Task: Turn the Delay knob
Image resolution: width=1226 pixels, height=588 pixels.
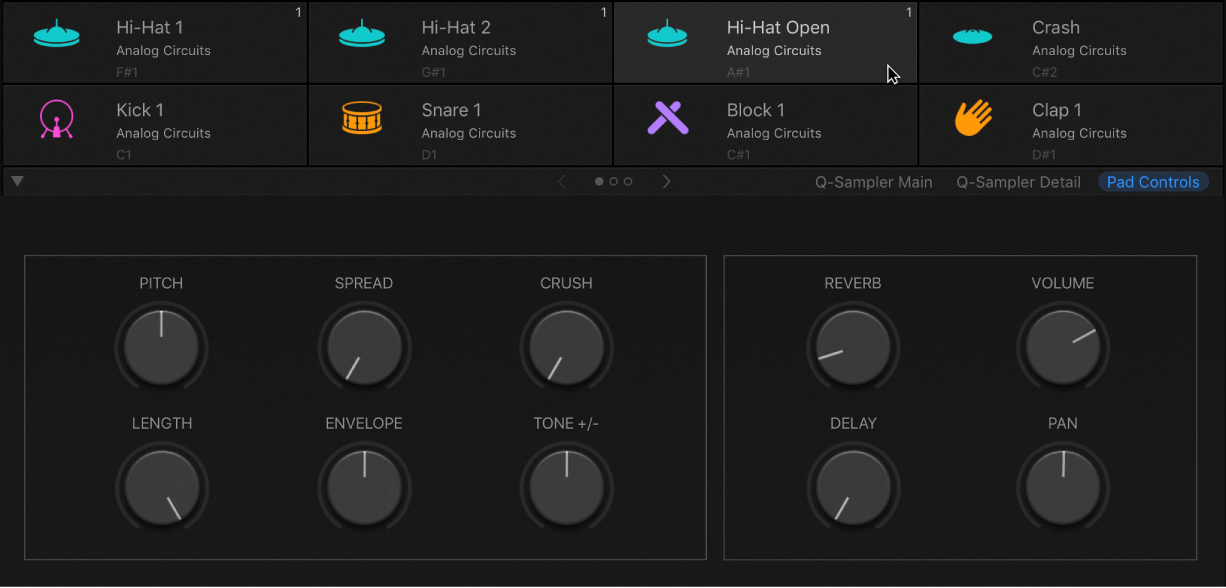Action: (853, 487)
